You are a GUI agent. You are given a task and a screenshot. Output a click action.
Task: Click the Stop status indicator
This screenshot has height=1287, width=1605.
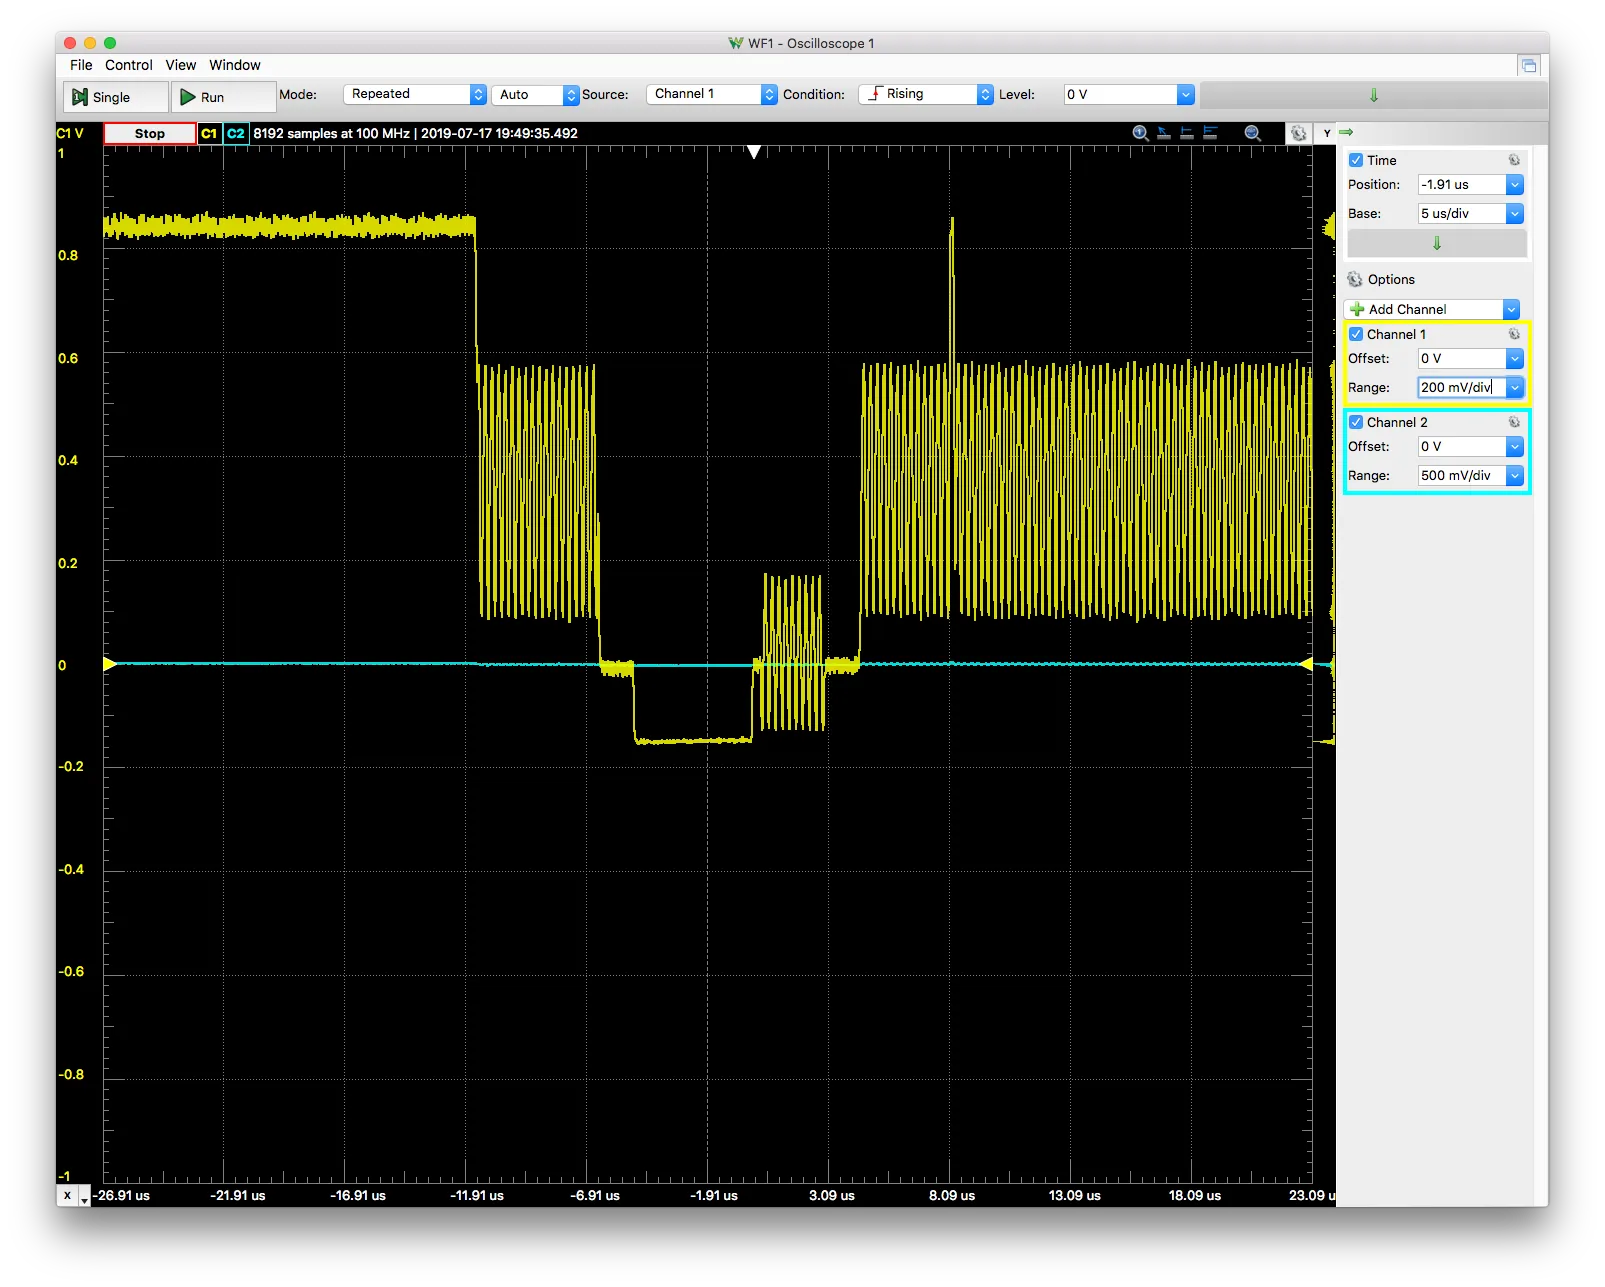150,133
